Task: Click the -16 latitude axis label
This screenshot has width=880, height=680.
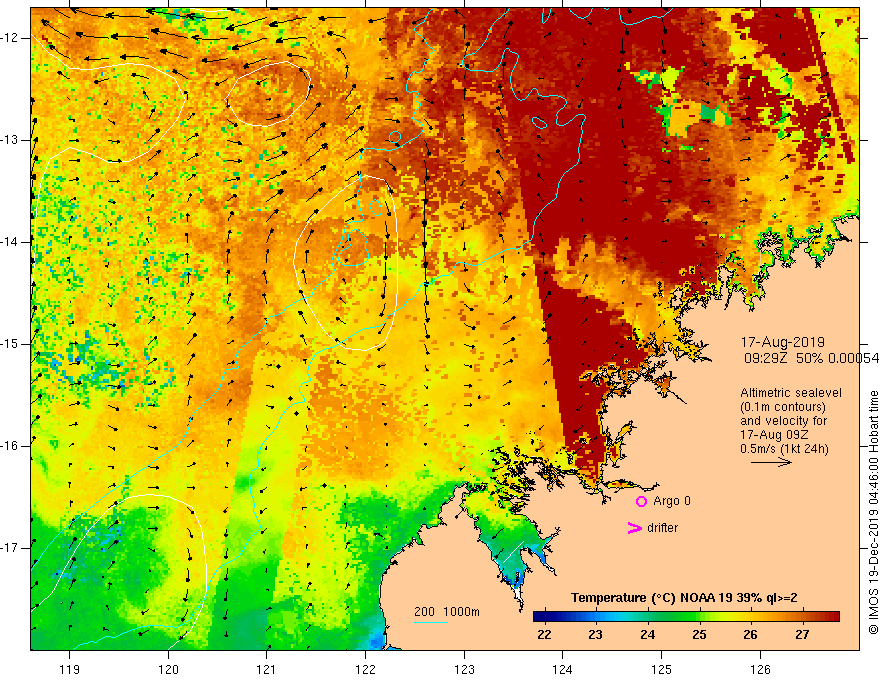Action: [11, 446]
